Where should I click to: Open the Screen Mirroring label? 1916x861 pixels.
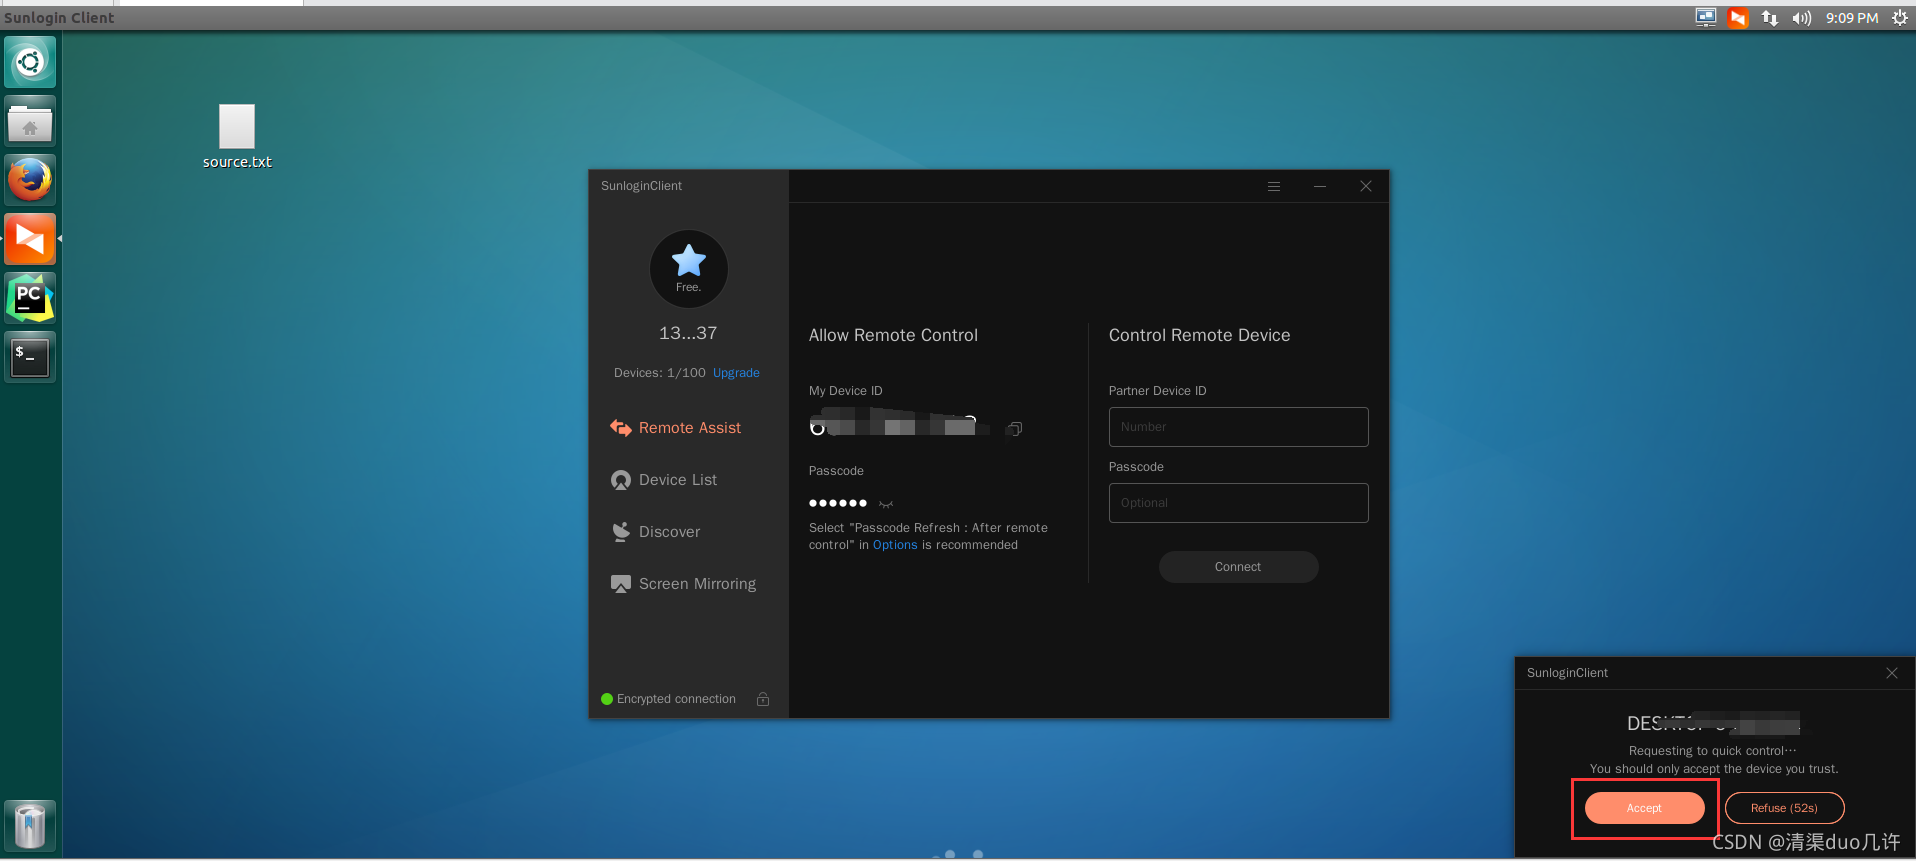(x=698, y=584)
